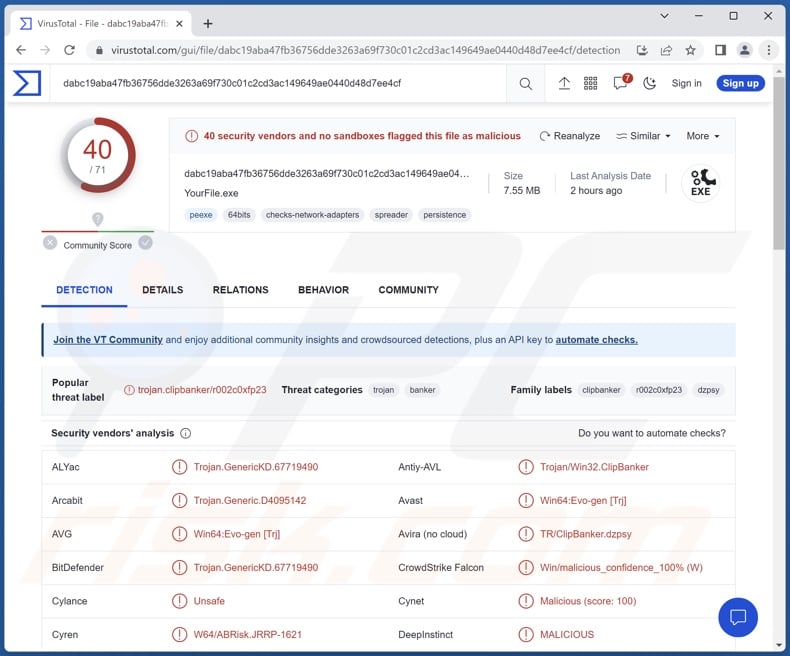790x656 pixels.
Task: Click the banker threat category chip
Action: [x=422, y=390]
